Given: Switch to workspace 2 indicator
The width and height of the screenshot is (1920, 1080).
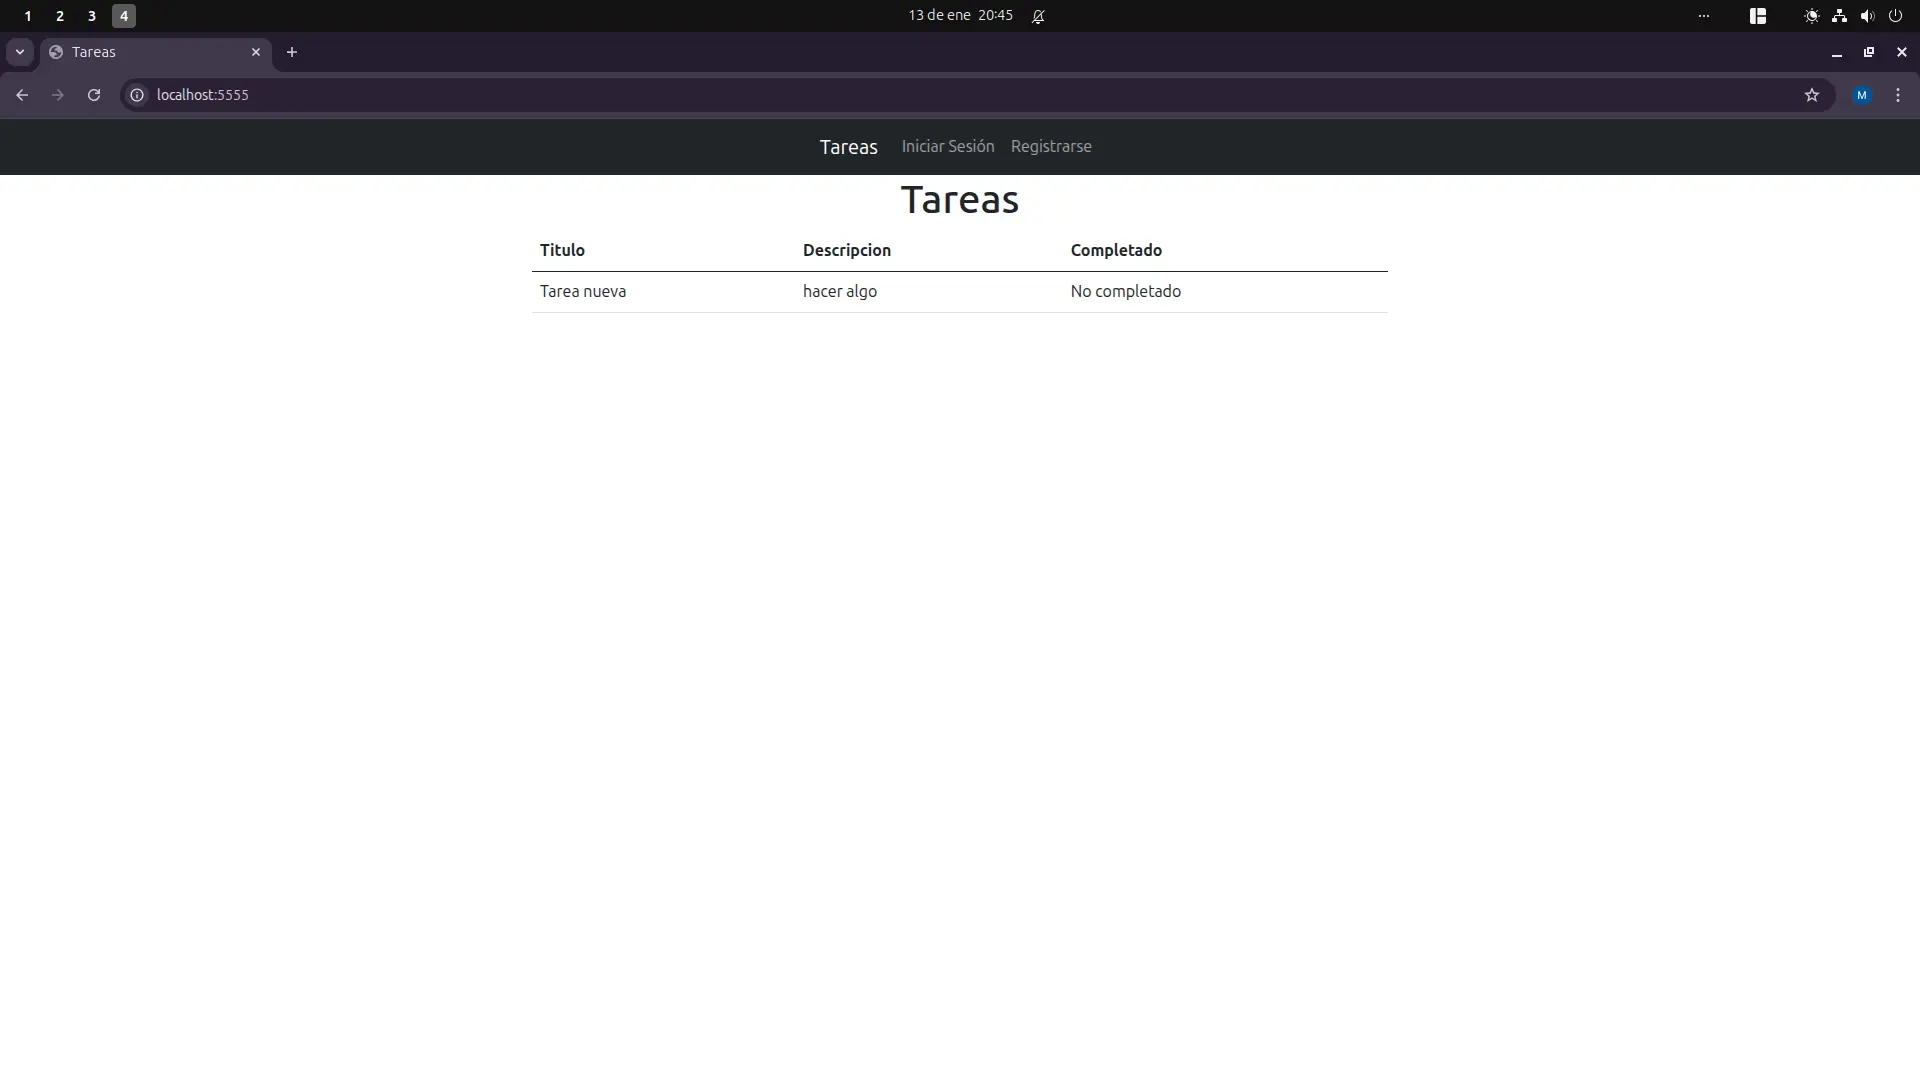Looking at the screenshot, I should [59, 15].
